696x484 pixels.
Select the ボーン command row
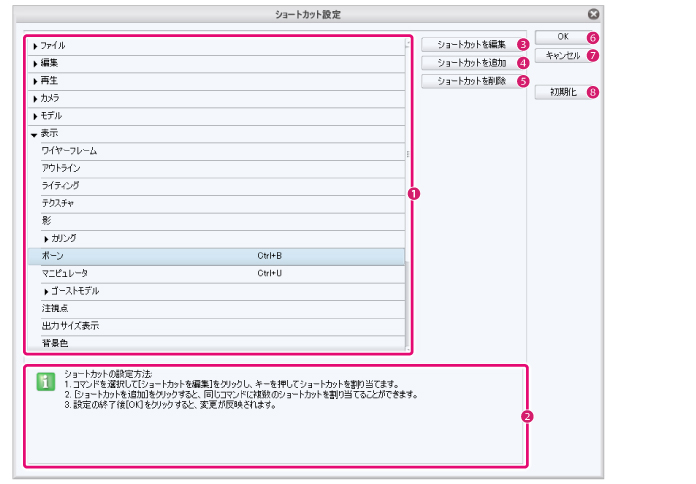pos(216,256)
